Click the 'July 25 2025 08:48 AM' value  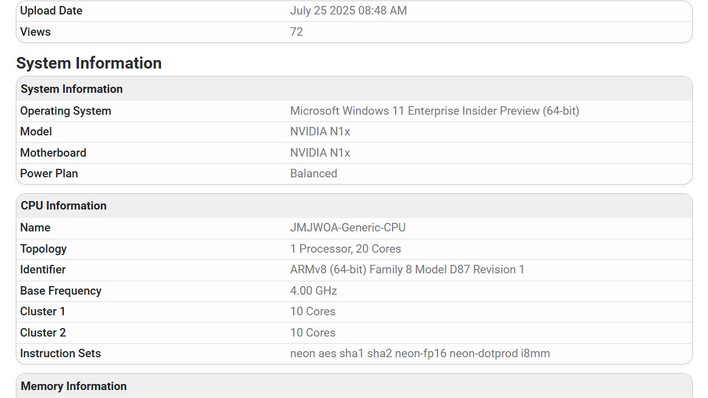click(348, 10)
